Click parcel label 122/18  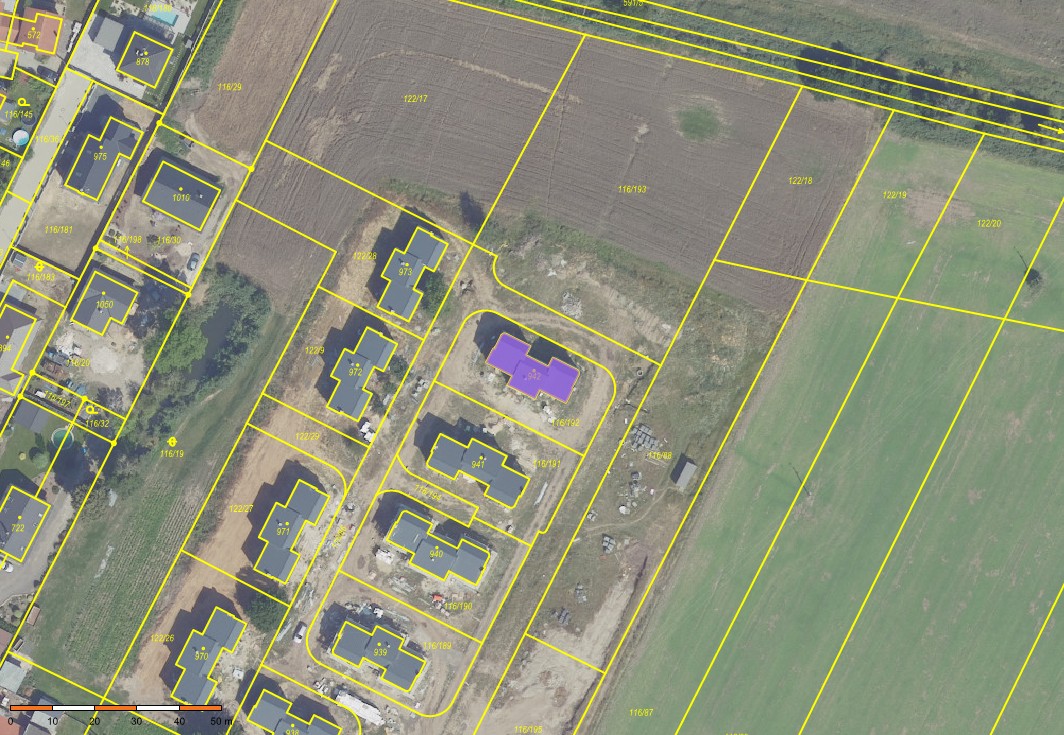click(800, 181)
